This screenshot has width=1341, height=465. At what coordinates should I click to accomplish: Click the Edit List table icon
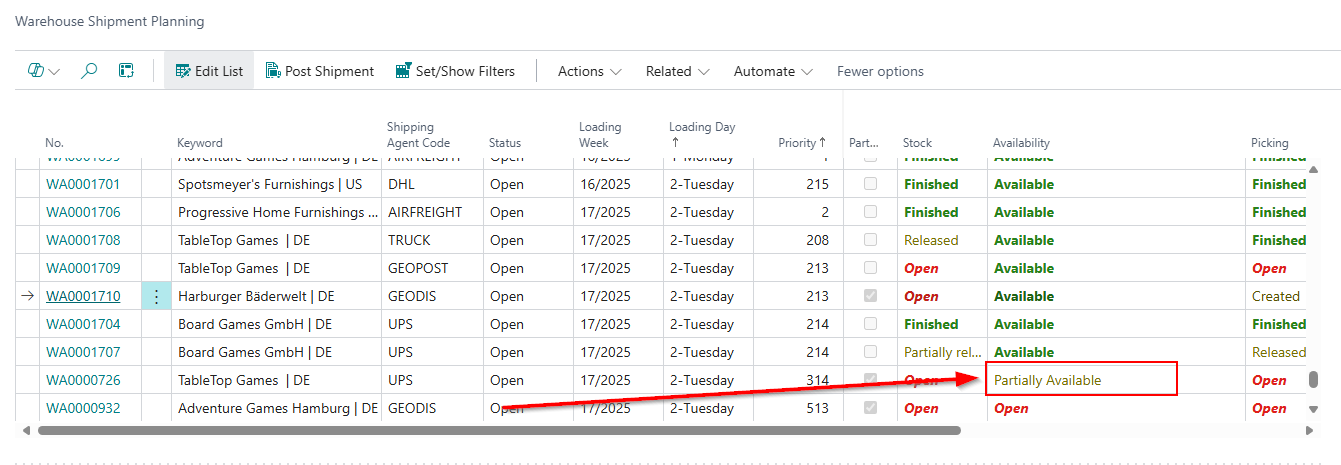point(182,71)
